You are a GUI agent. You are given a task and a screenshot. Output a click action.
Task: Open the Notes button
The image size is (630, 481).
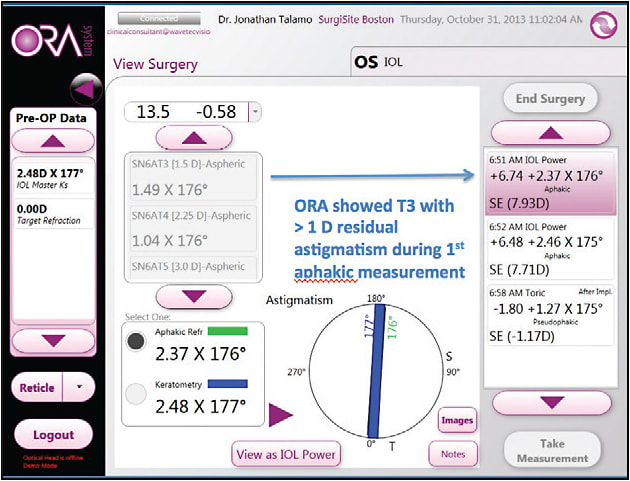coord(453,454)
